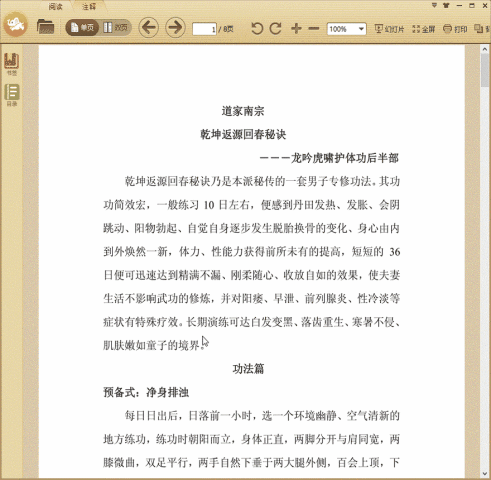The width and height of the screenshot is (491, 480).
Task: Open the bookmarks sidebar panel
Action: click(12, 64)
